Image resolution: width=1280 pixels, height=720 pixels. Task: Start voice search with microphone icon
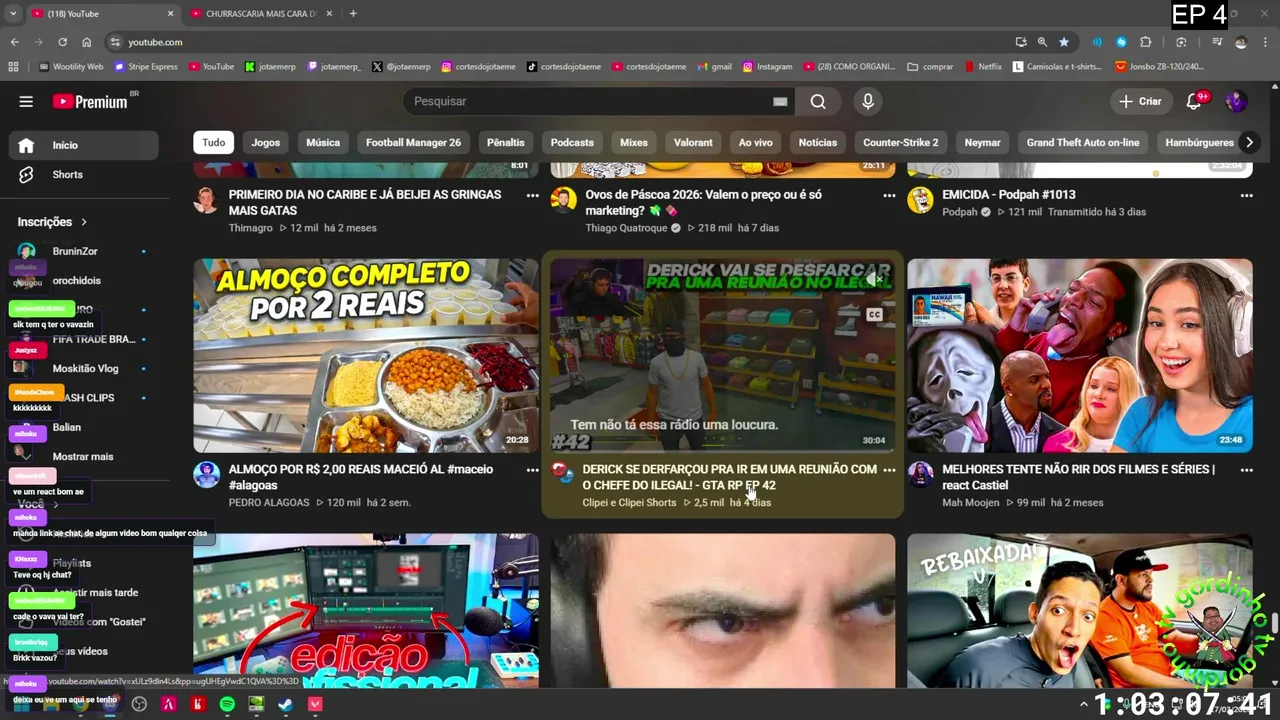868,101
